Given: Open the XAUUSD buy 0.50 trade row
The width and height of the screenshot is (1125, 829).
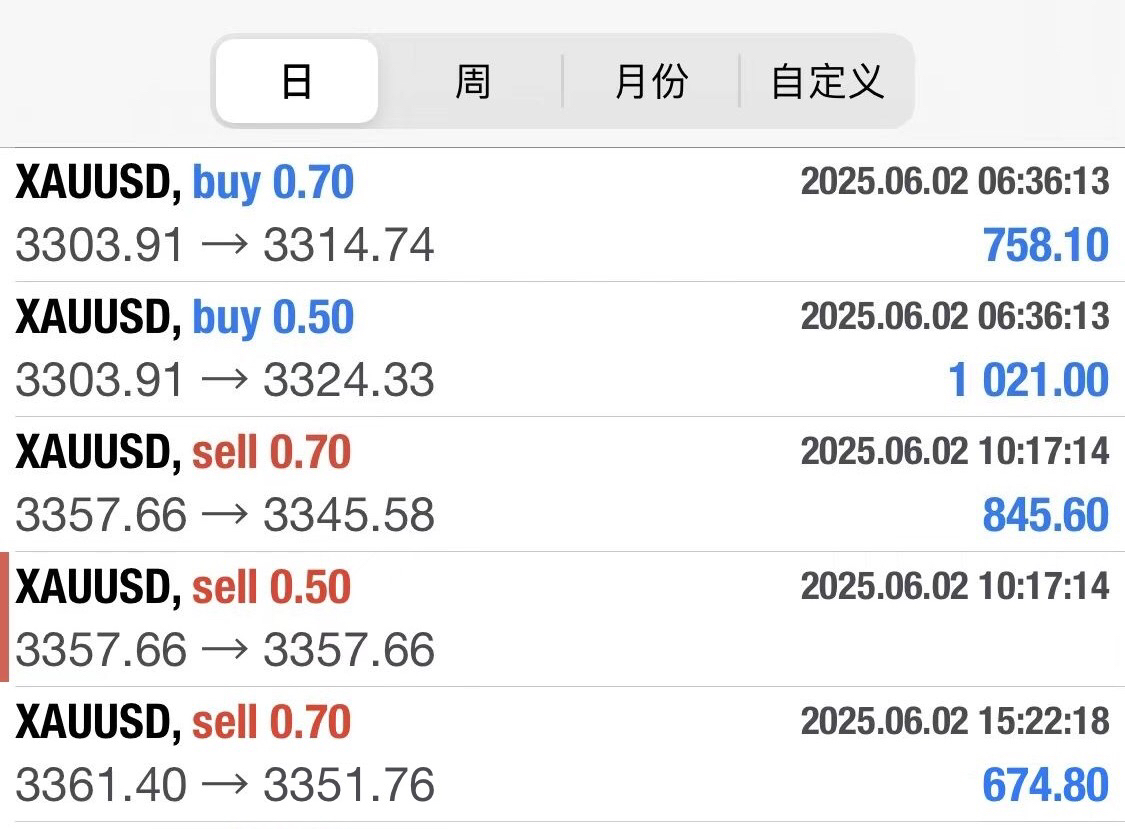Looking at the screenshot, I should [562, 349].
